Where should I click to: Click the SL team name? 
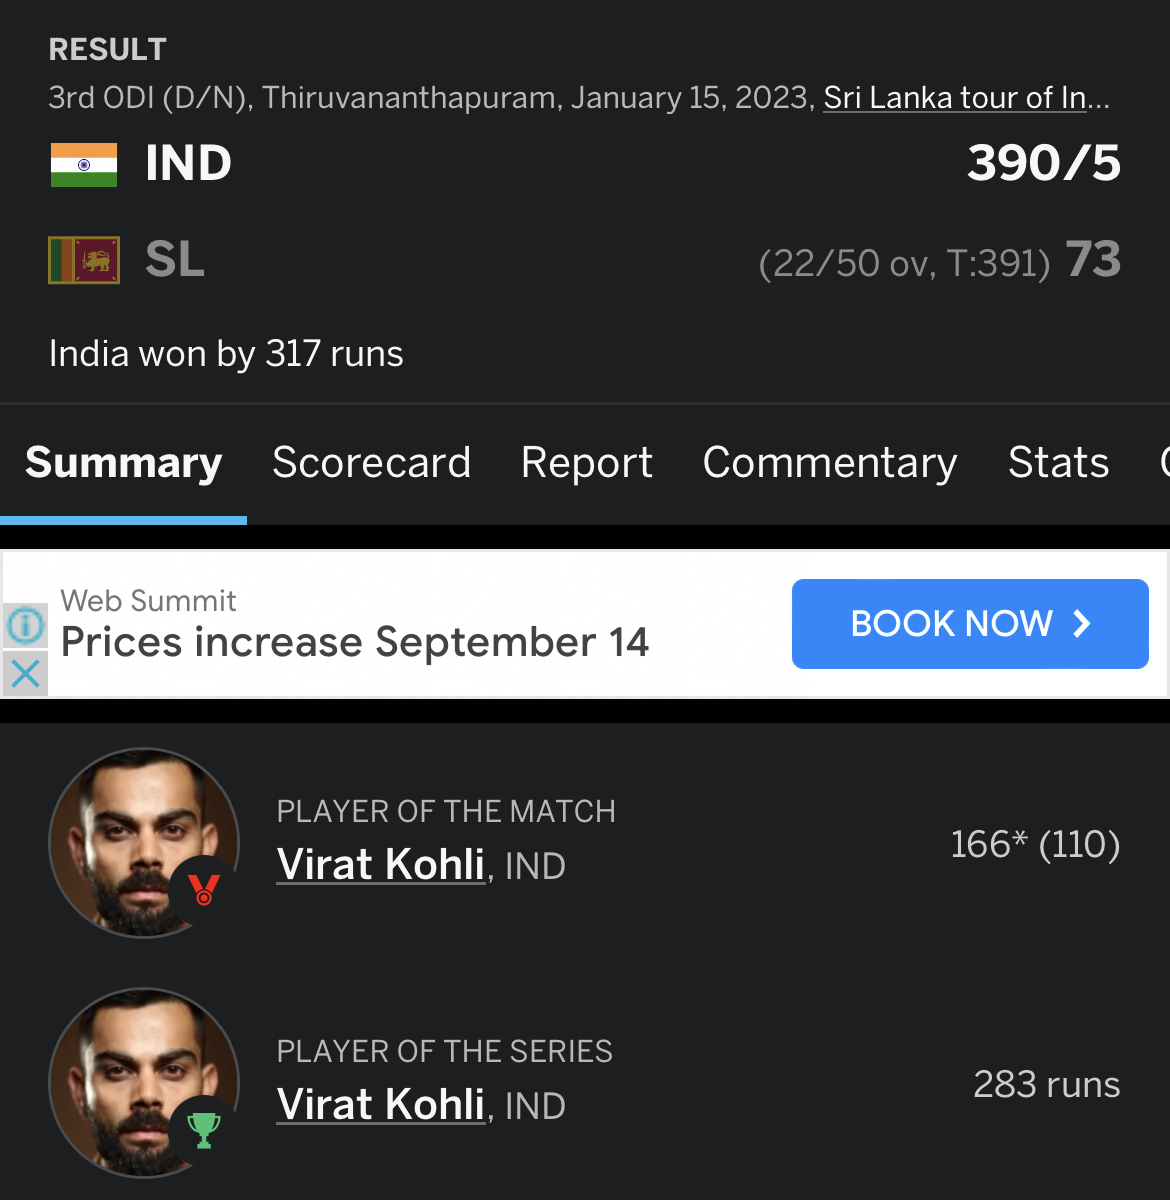(x=175, y=260)
